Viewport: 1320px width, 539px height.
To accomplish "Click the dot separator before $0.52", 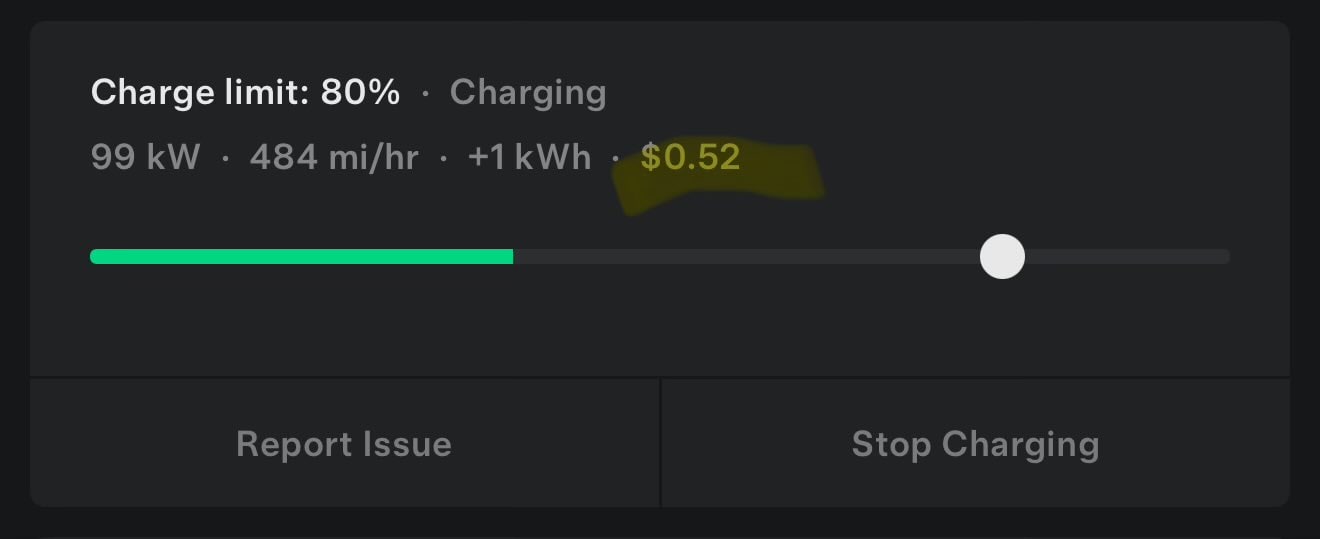I will pyautogui.click(x=616, y=158).
